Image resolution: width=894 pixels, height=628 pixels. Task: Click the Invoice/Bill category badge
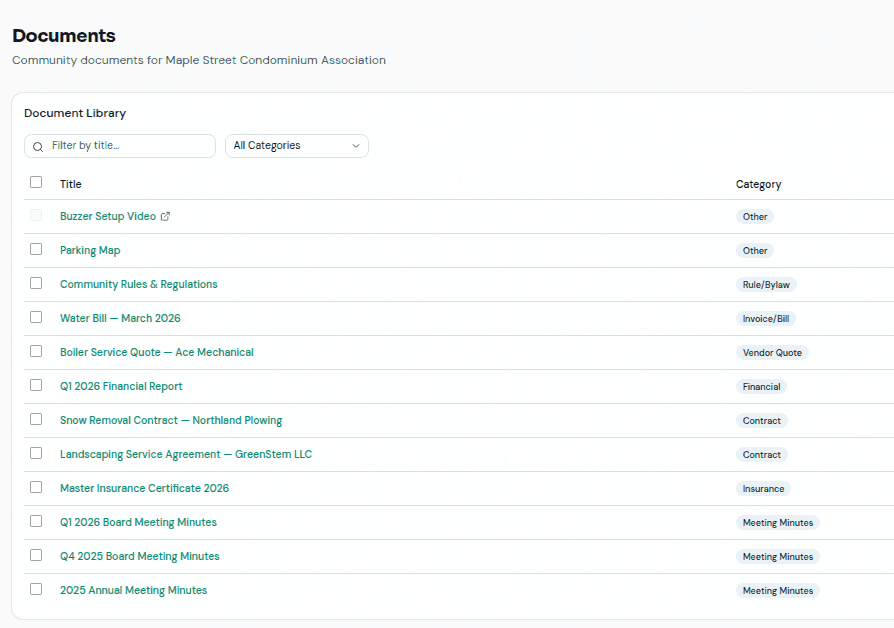click(766, 318)
